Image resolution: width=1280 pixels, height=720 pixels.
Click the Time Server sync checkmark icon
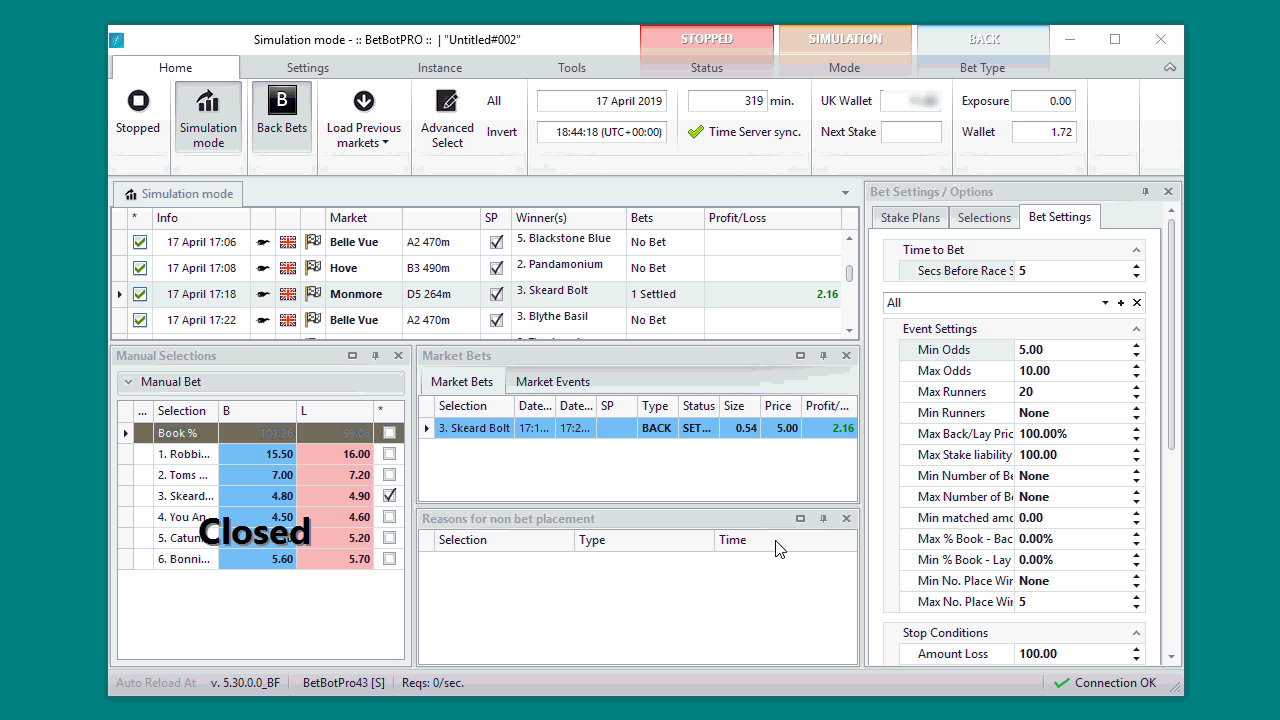click(696, 132)
